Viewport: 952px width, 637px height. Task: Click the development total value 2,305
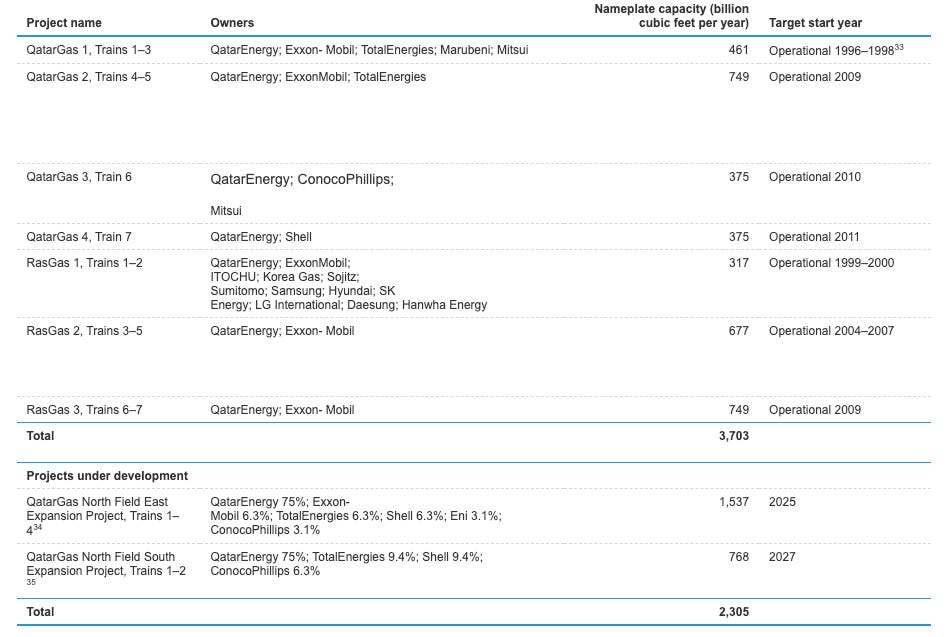pos(733,613)
